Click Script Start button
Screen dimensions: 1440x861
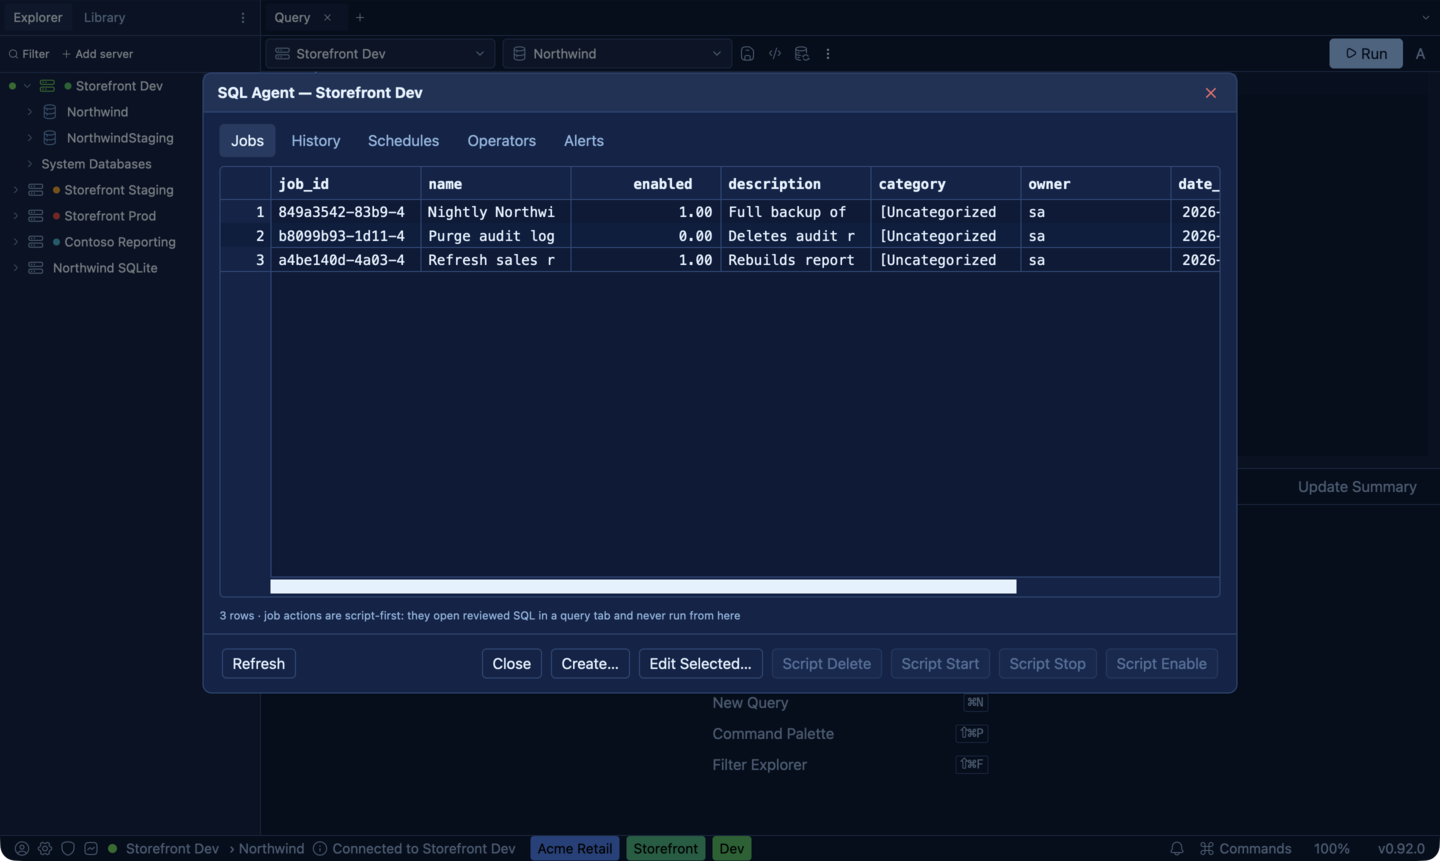pos(940,664)
